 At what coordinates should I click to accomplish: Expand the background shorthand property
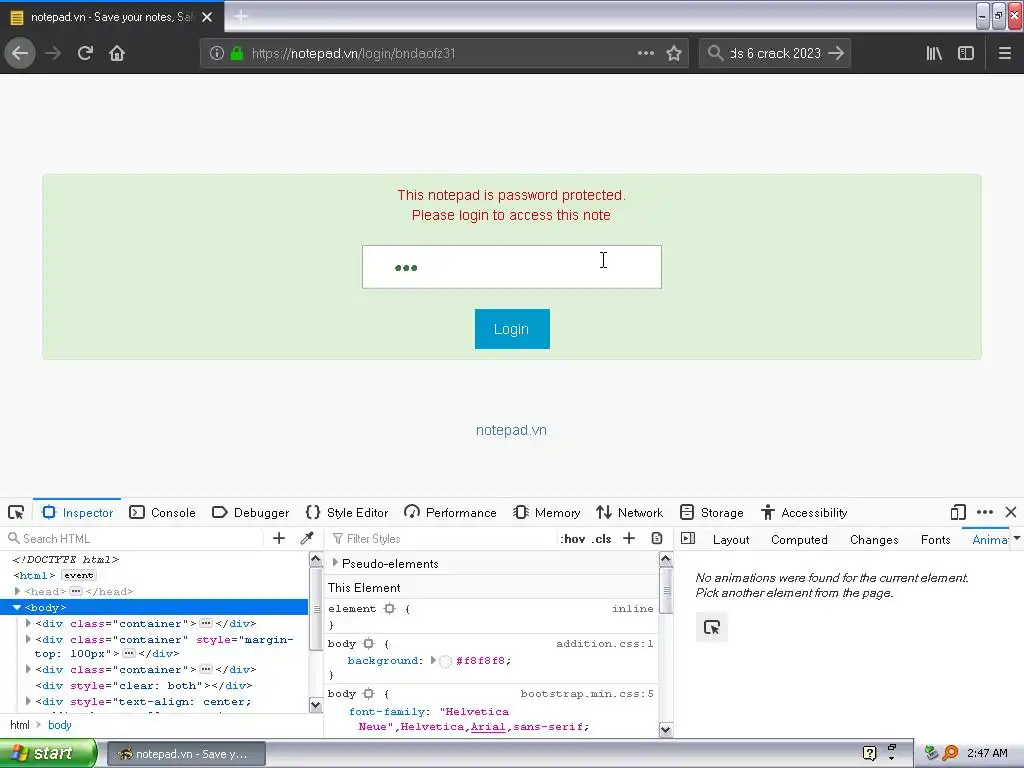tap(432, 660)
